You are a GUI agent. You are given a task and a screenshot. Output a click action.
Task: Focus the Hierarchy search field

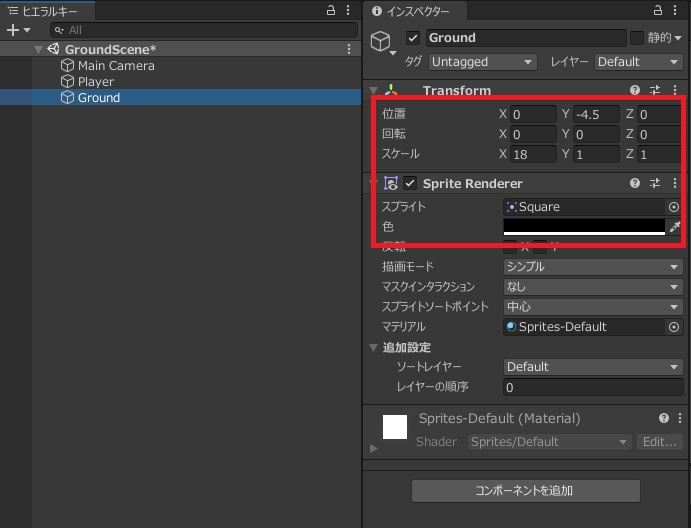coord(204,30)
